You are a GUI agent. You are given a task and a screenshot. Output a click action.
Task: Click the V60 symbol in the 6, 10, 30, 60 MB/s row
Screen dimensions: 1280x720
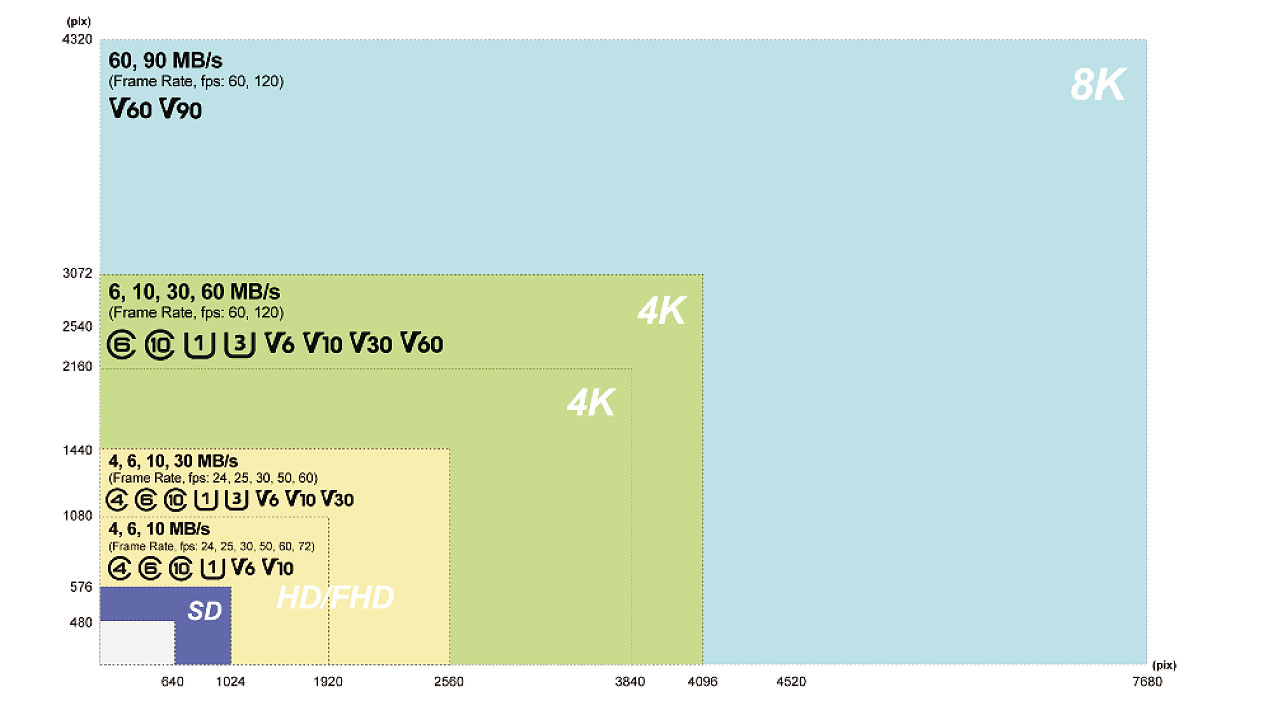[x=422, y=344]
